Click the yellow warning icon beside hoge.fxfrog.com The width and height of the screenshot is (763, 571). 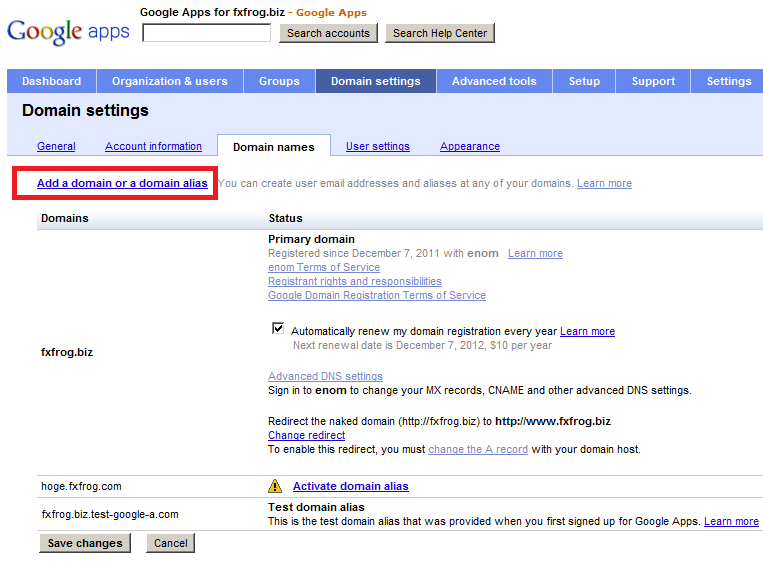pyautogui.click(x=276, y=486)
